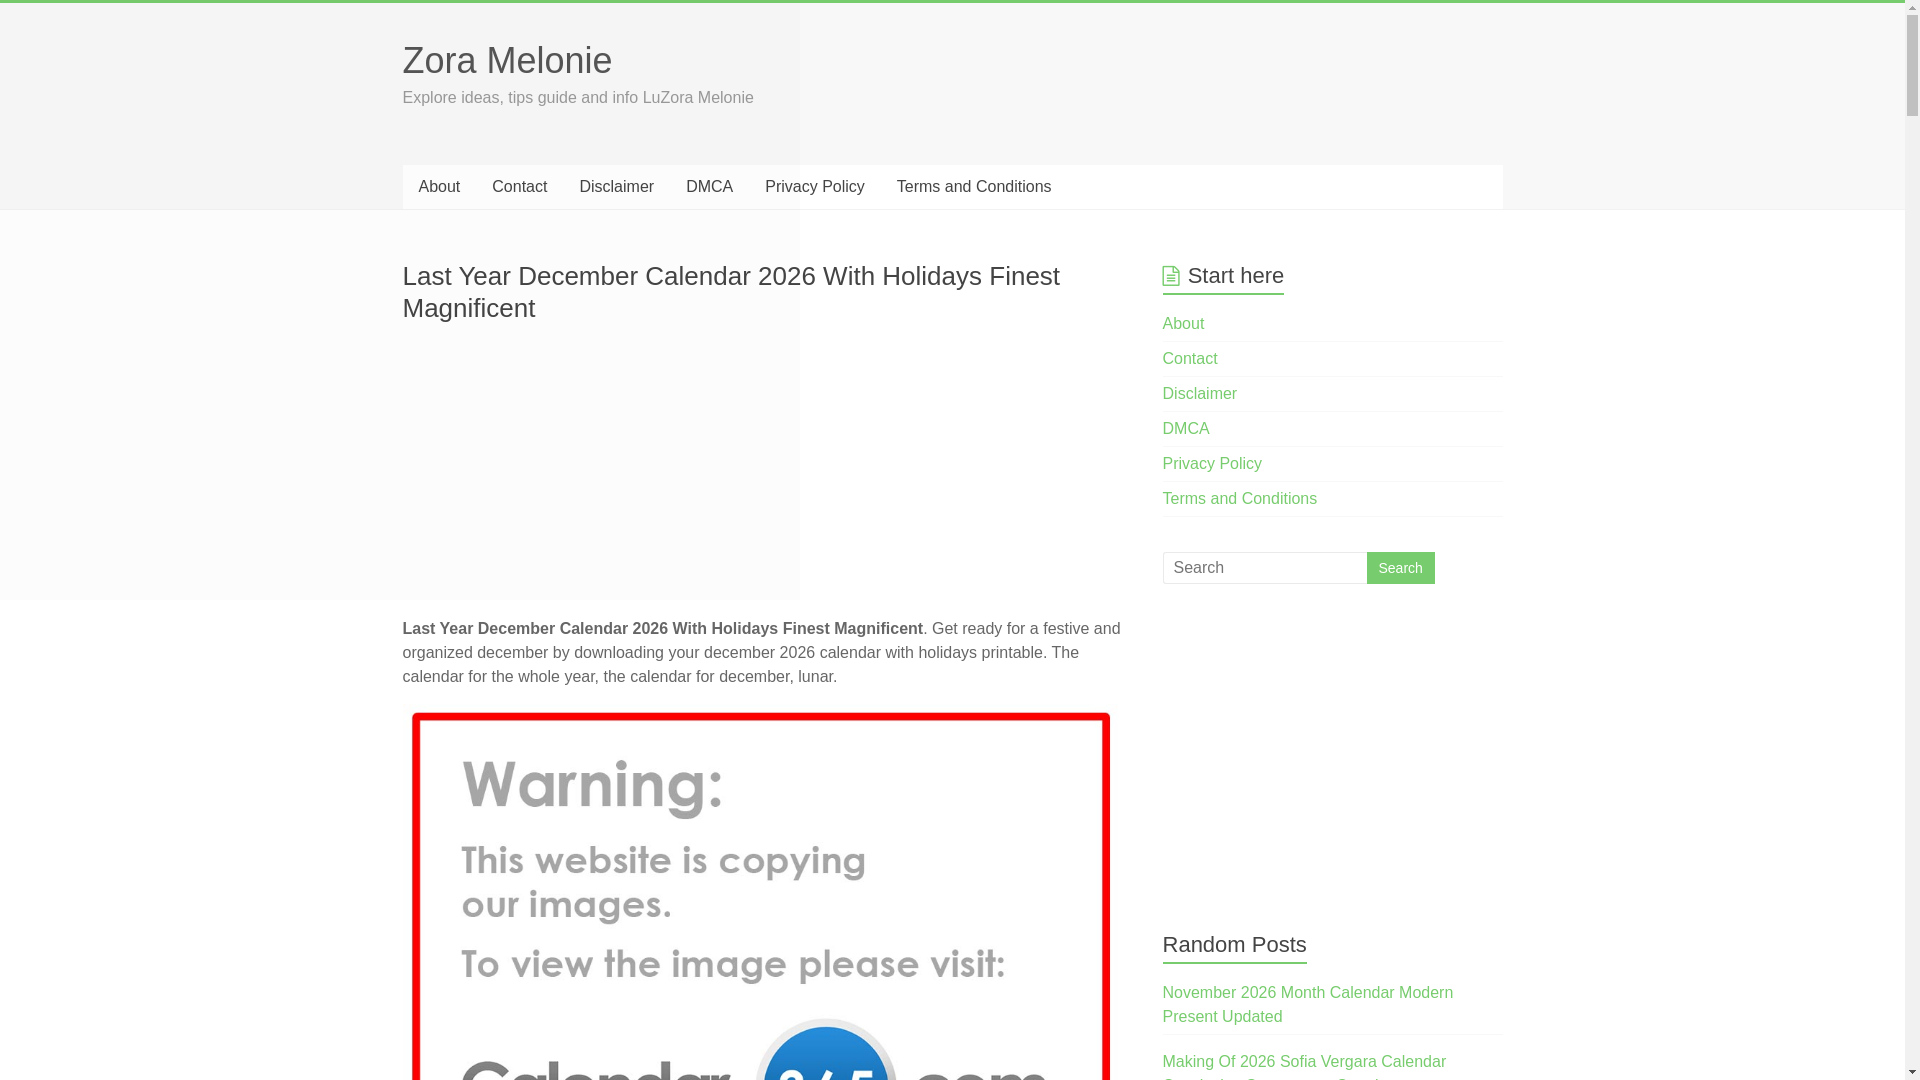The height and width of the screenshot is (1080, 1920).
Task: Open Privacy Policy link in sidebar
Action: [x=1211, y=464]
